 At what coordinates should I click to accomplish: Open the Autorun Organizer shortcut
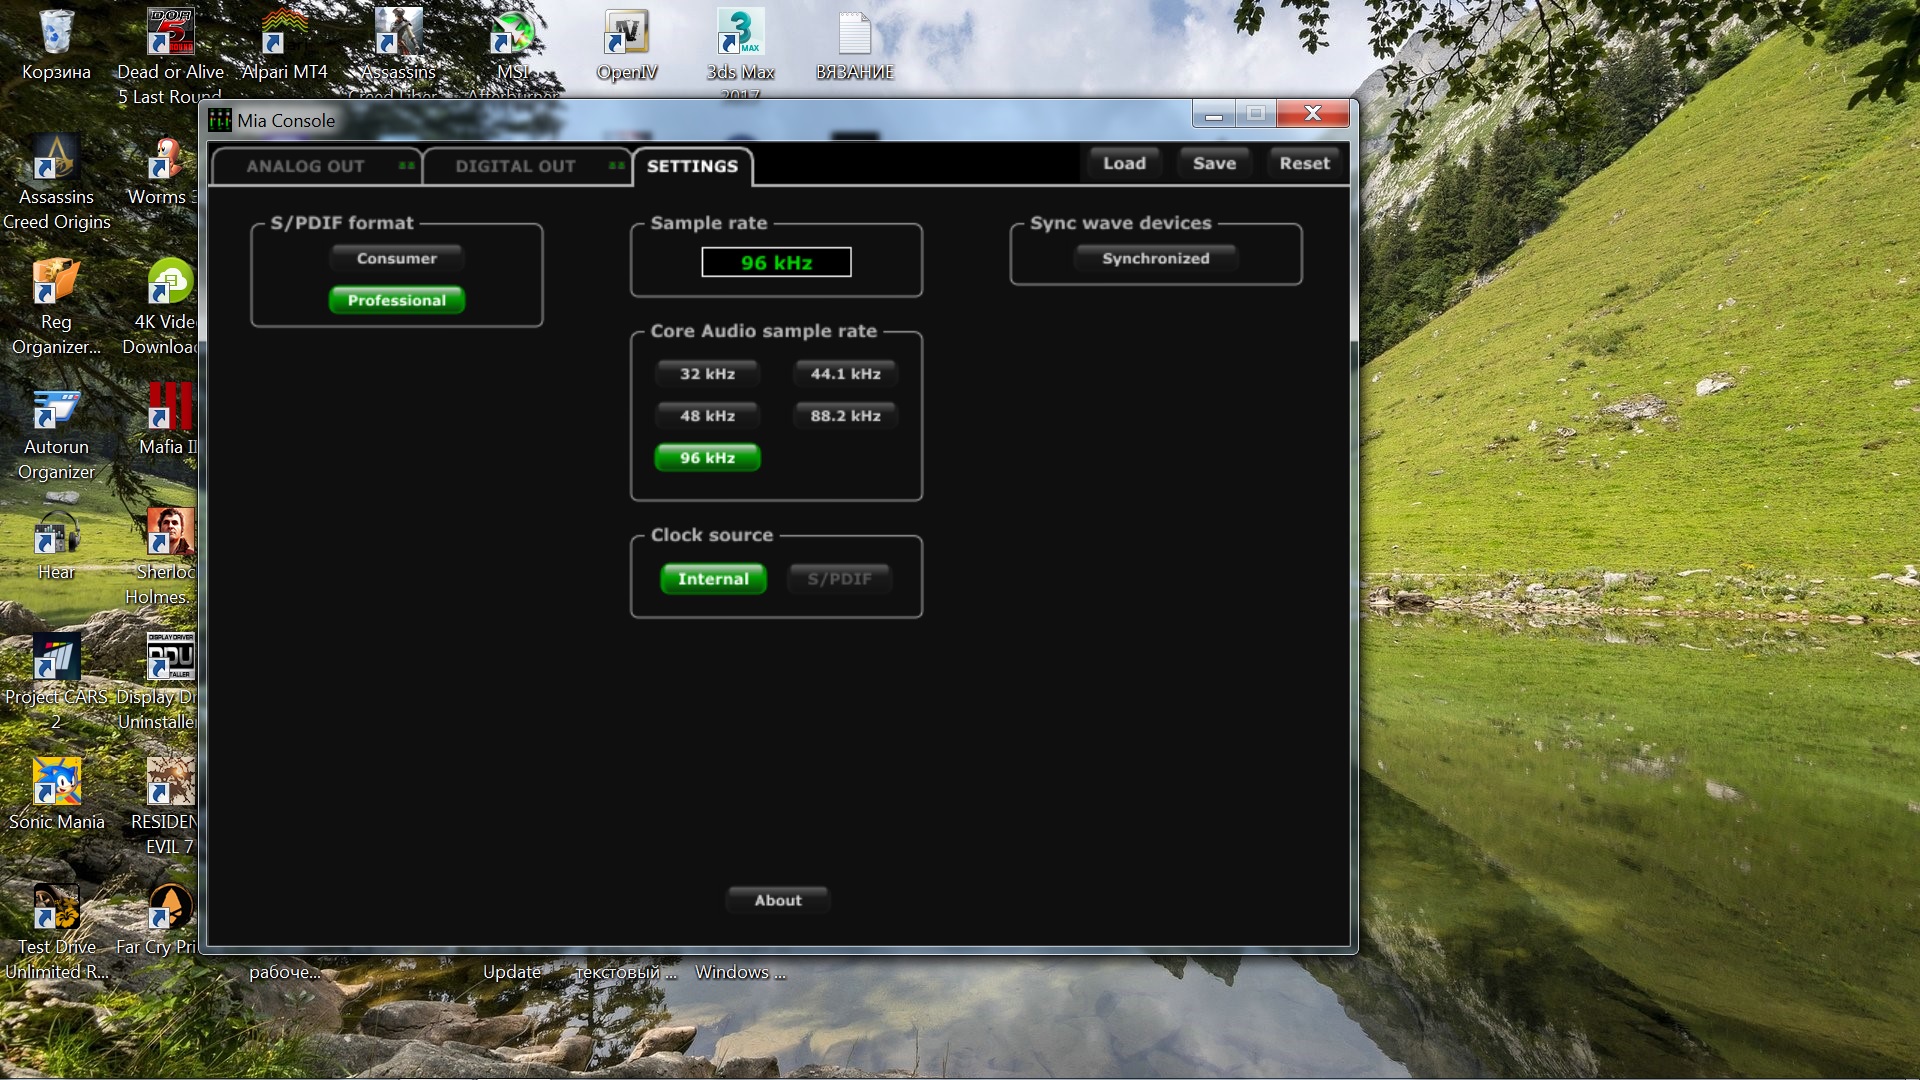56,408
